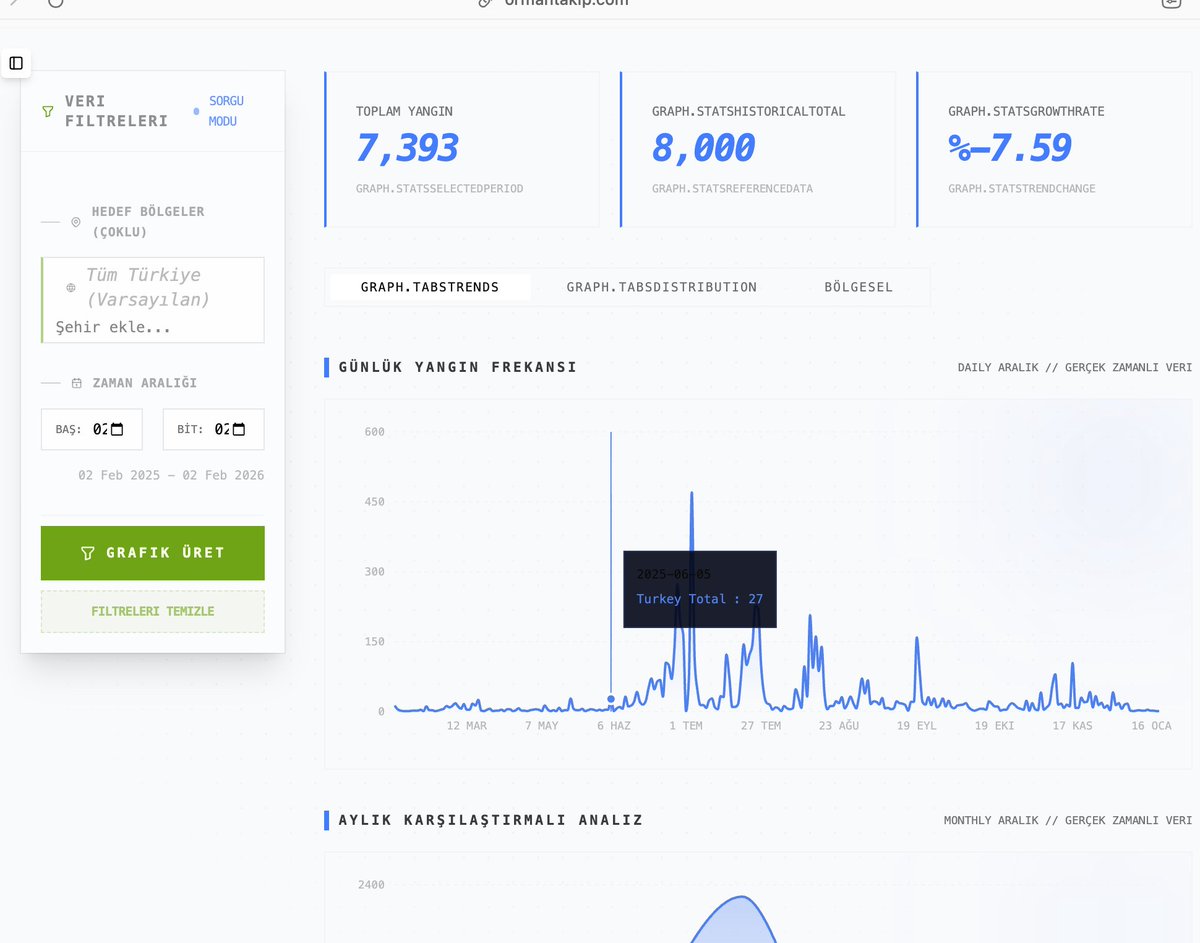The height and width of the screenshot is (943, 1200).
Task: Click the '19 EKI' axis label
Action: (995, 726)
